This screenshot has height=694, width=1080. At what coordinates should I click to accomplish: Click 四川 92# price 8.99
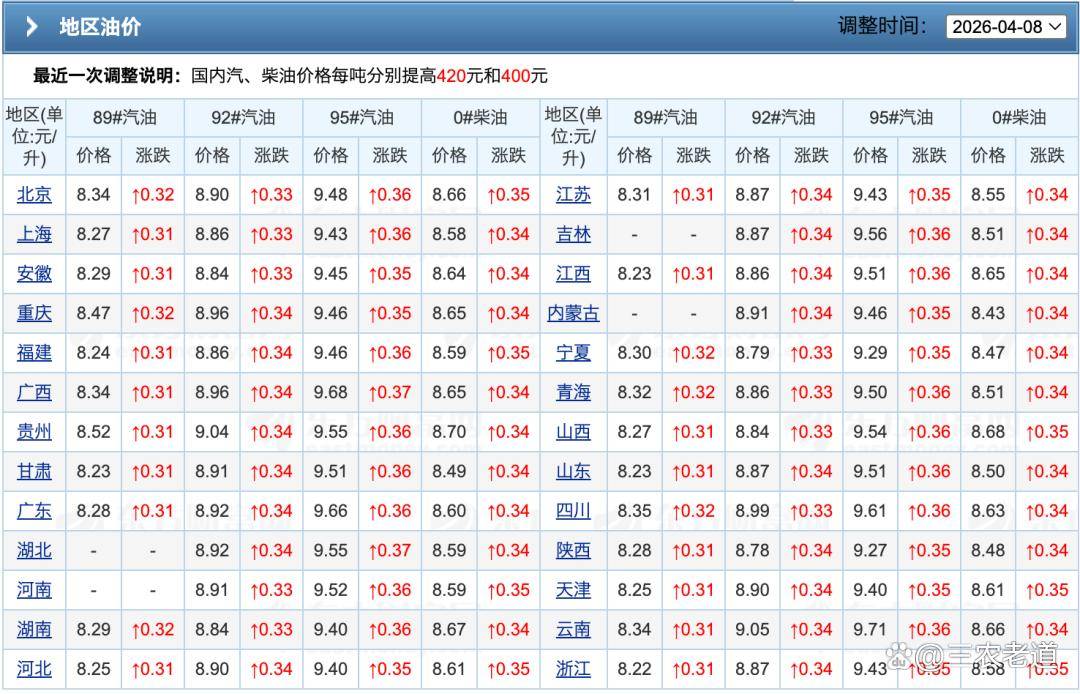point(752,511)
